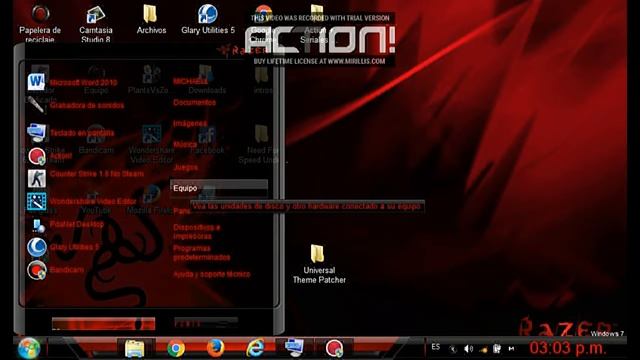Open Documentos in Start menu
Screen dimensions: 640x360
[194, 102]
